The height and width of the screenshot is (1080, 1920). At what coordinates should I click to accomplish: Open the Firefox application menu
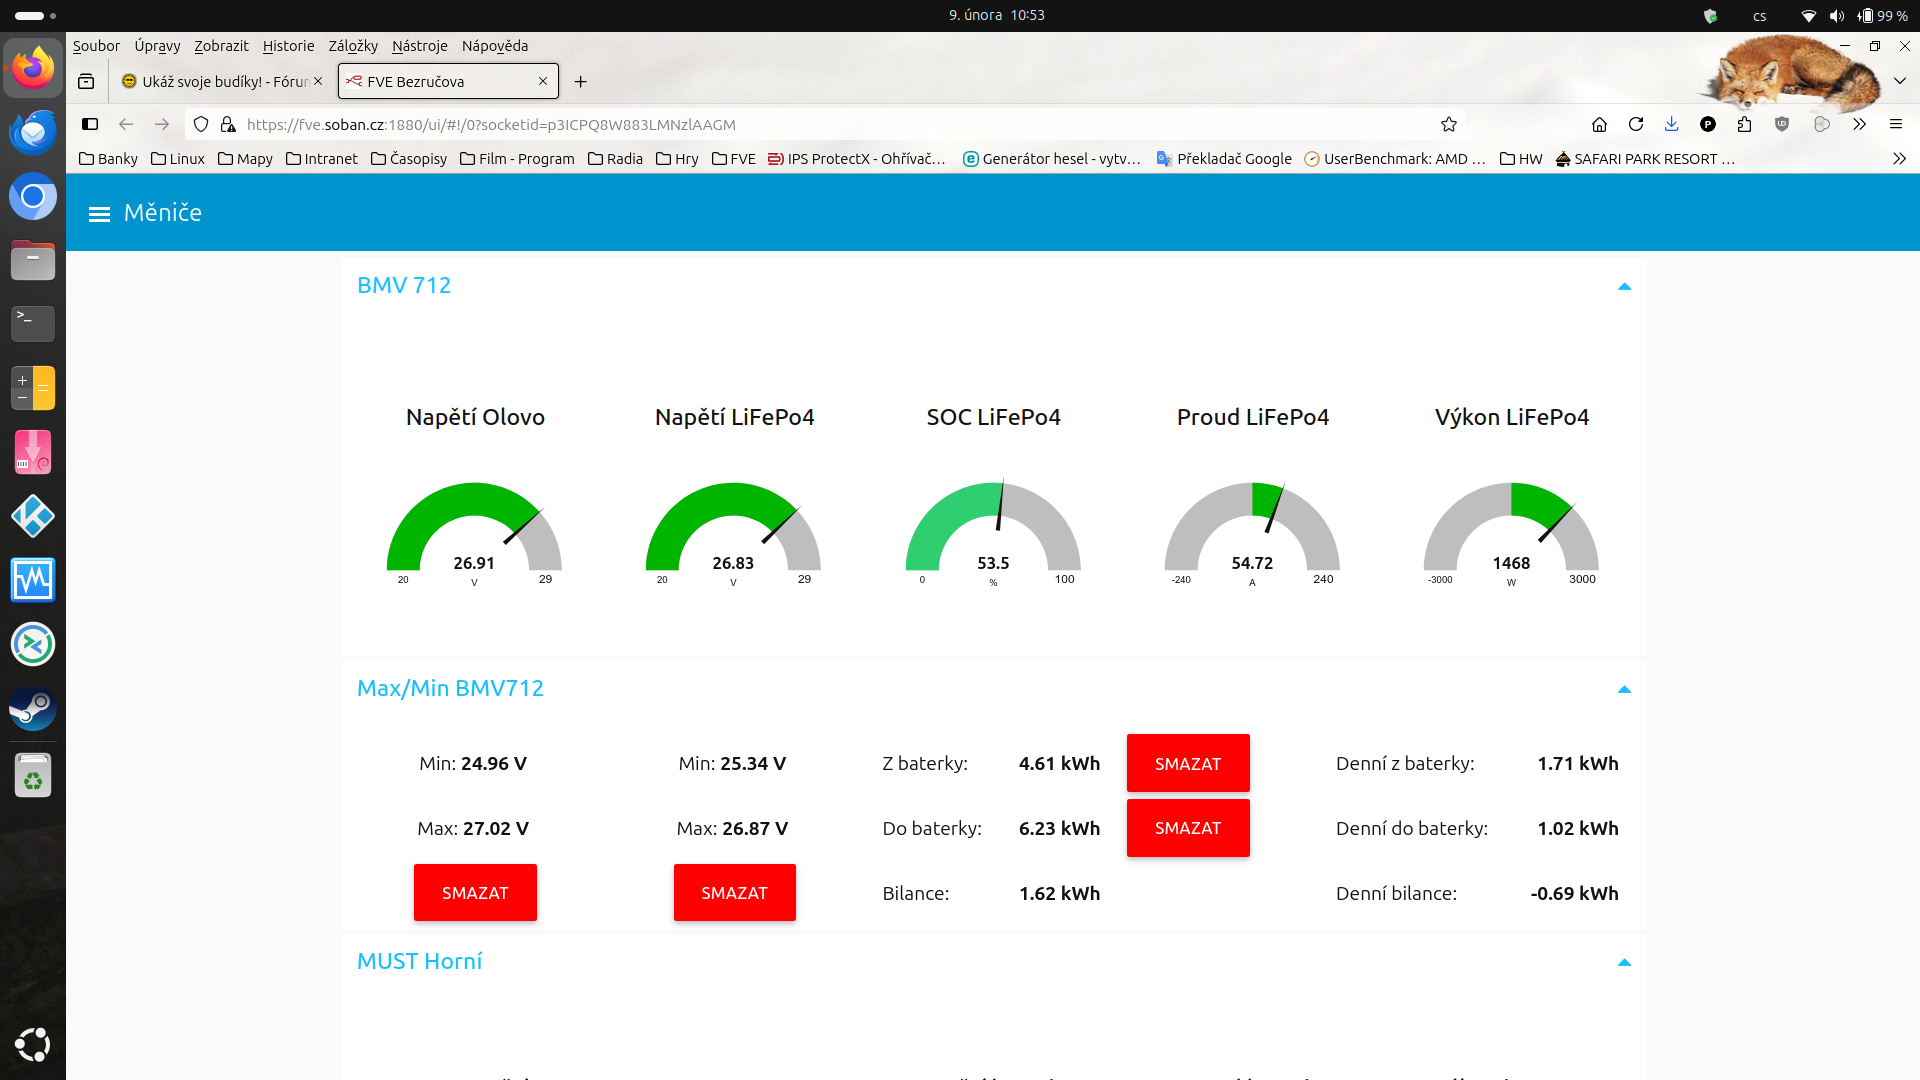click(1895, 125)
